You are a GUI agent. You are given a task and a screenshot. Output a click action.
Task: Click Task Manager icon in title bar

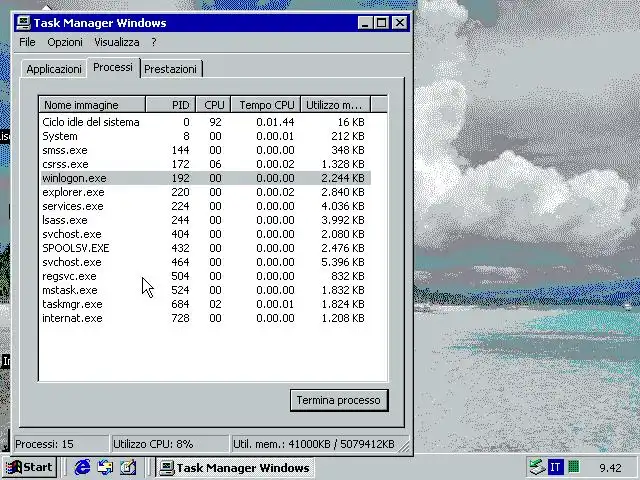24,23
